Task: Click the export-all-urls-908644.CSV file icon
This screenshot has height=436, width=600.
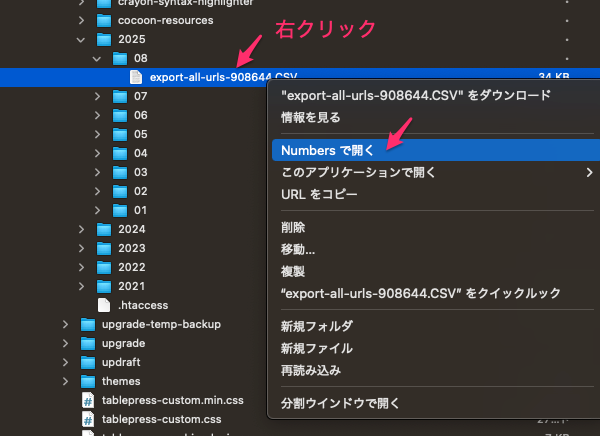Action: pyautogui.click(x=135, y=77)
